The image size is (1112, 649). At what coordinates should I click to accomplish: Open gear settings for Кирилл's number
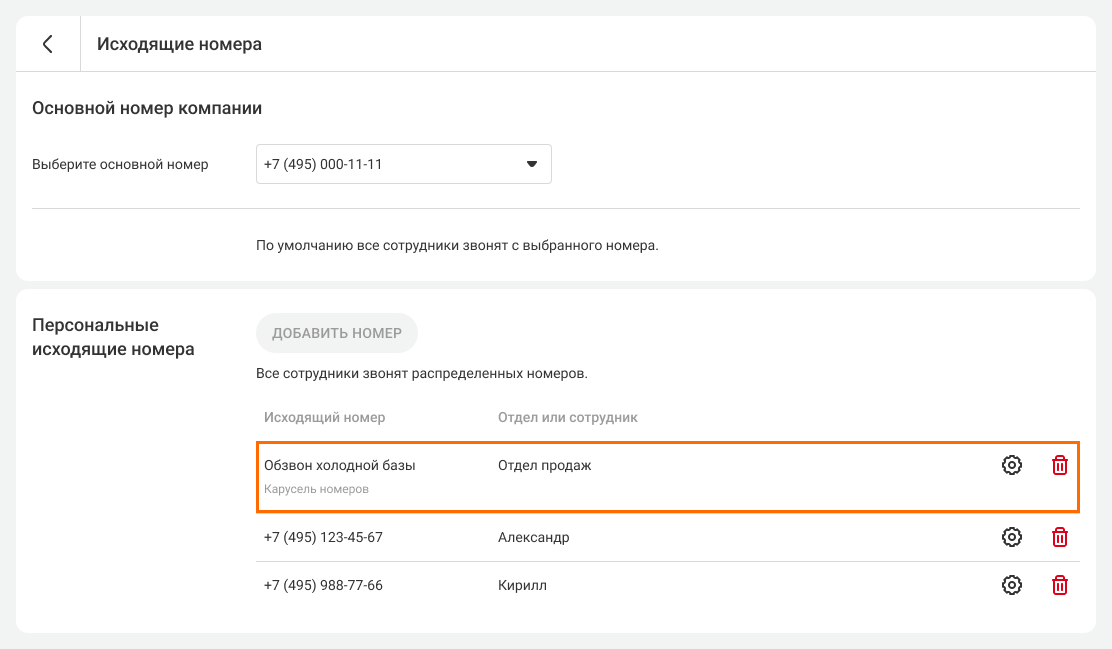point(1012,585)
